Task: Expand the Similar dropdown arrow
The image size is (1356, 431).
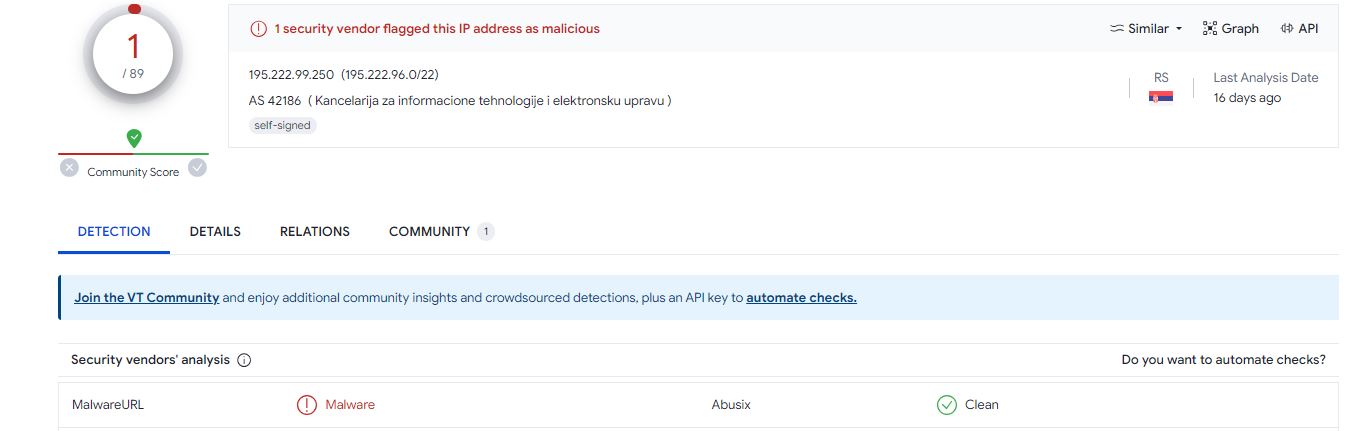Action: click(1179, 29)
